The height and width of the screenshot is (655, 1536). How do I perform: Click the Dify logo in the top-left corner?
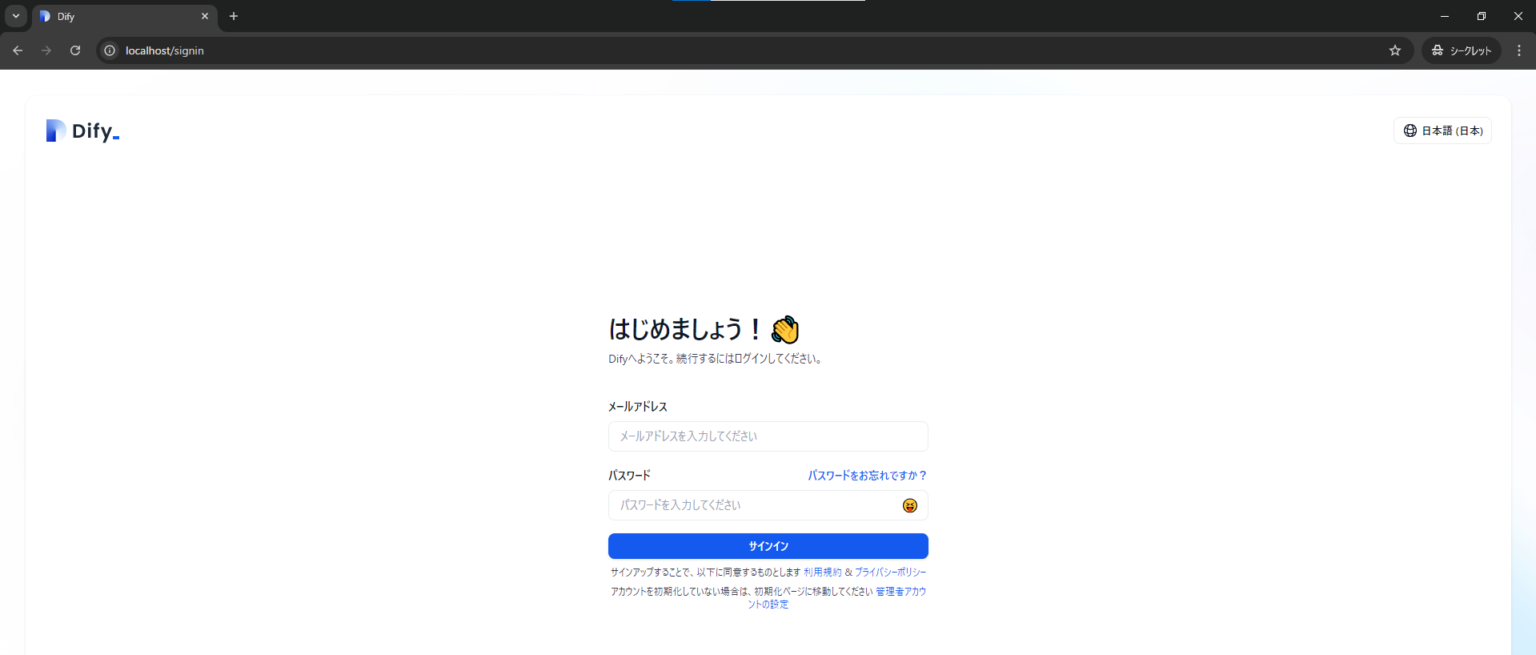83,130
